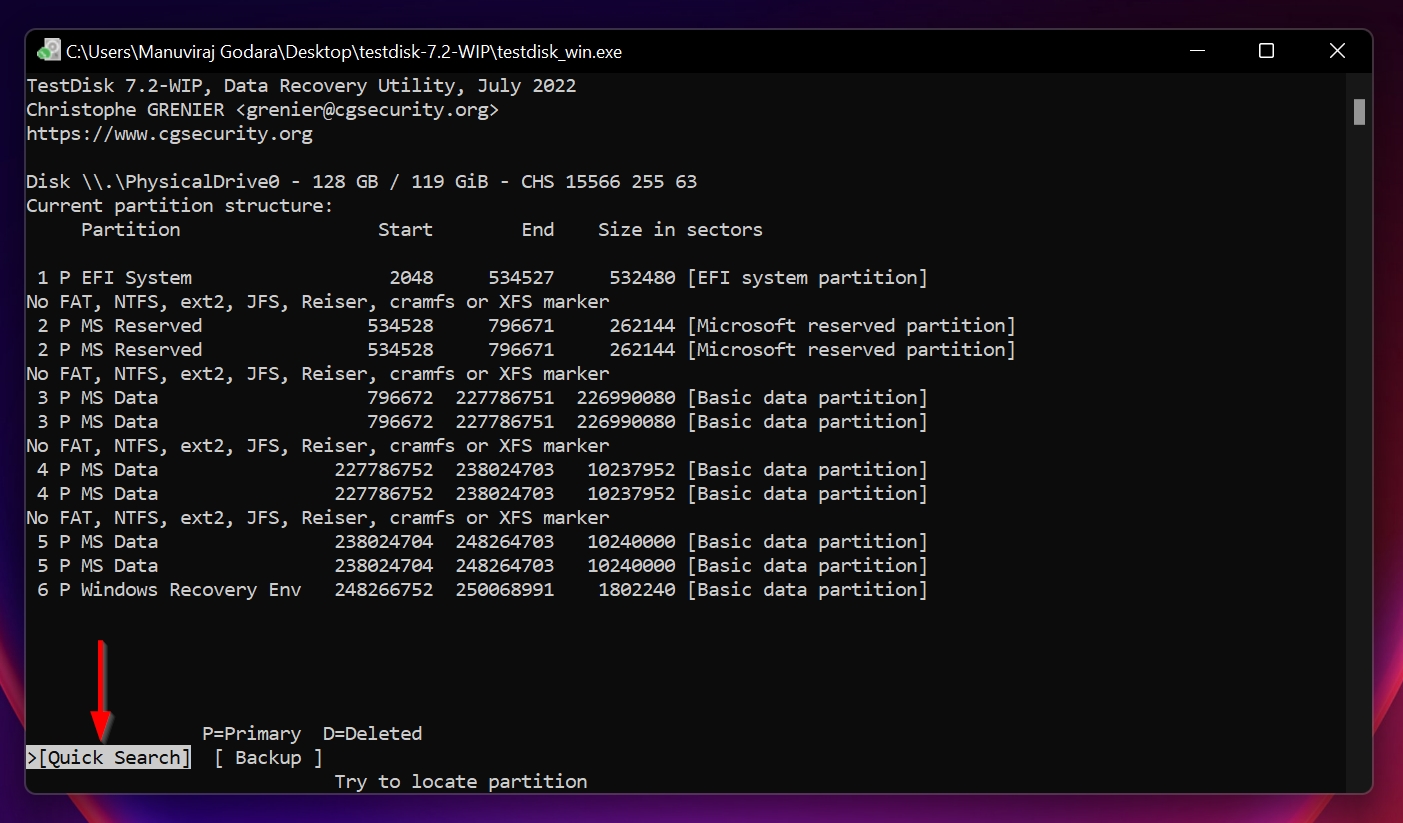Click the Disk \\.\PhysicalDrive0 info line
The image size is (1403, 823).
point(362,182)
